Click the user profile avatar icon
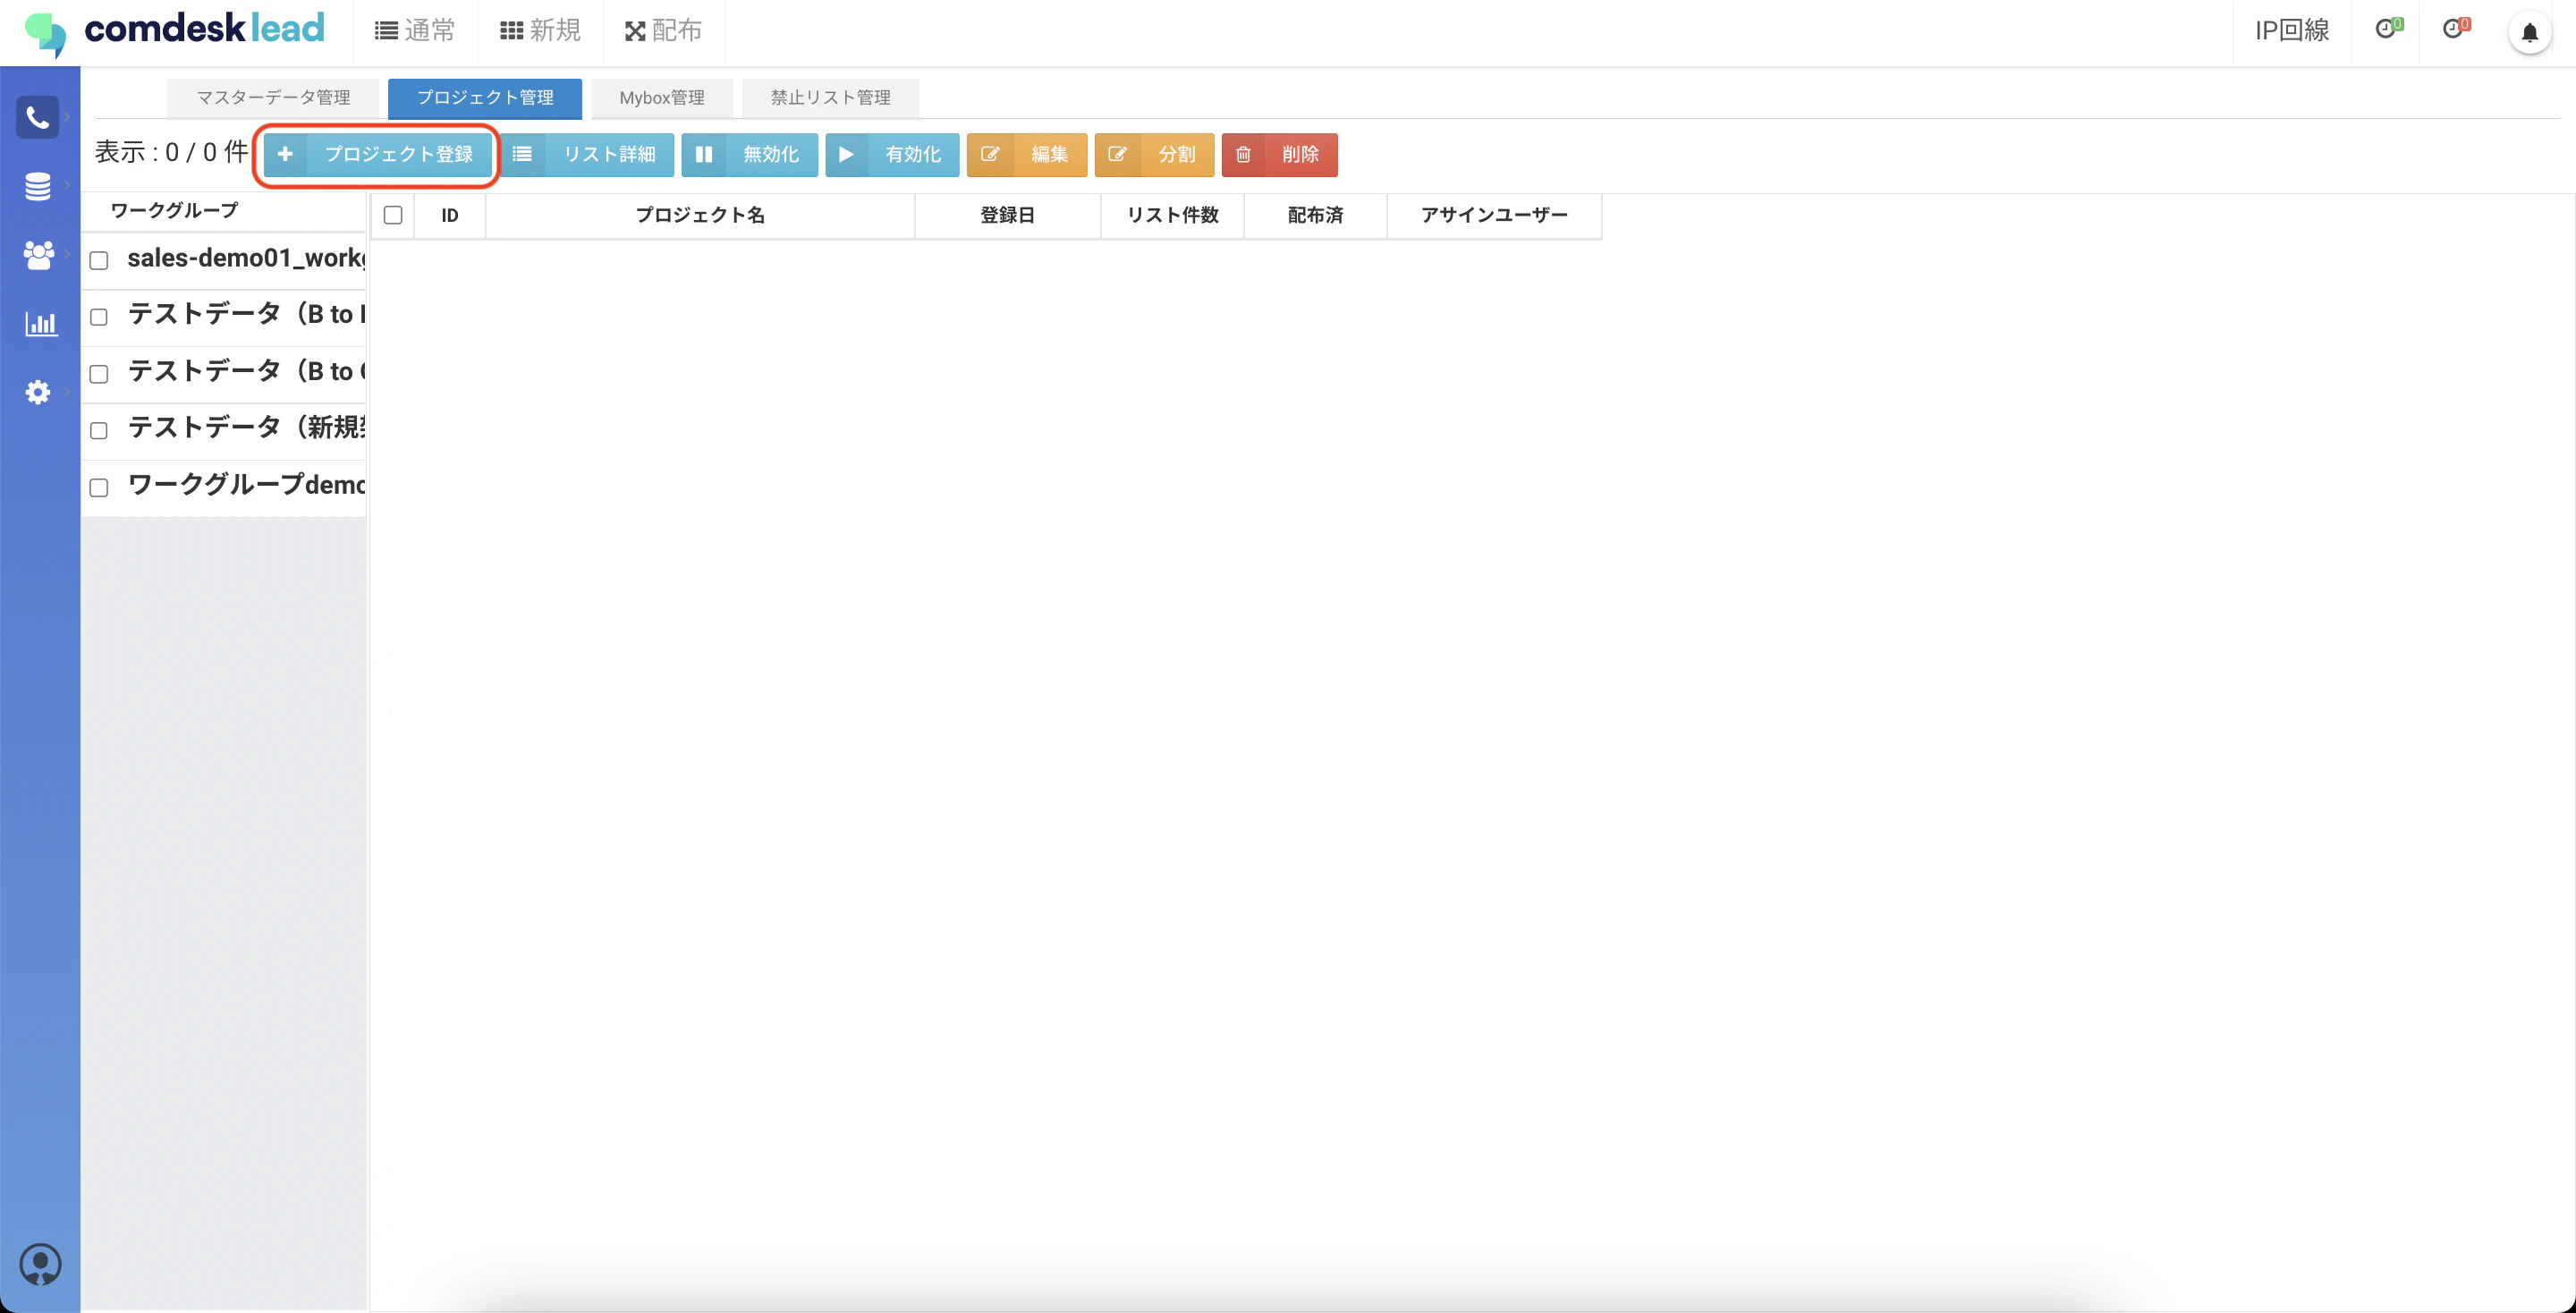The height and width of the screenshot is (1313, 2576). pyautogui.click(x=41, y=1264)
